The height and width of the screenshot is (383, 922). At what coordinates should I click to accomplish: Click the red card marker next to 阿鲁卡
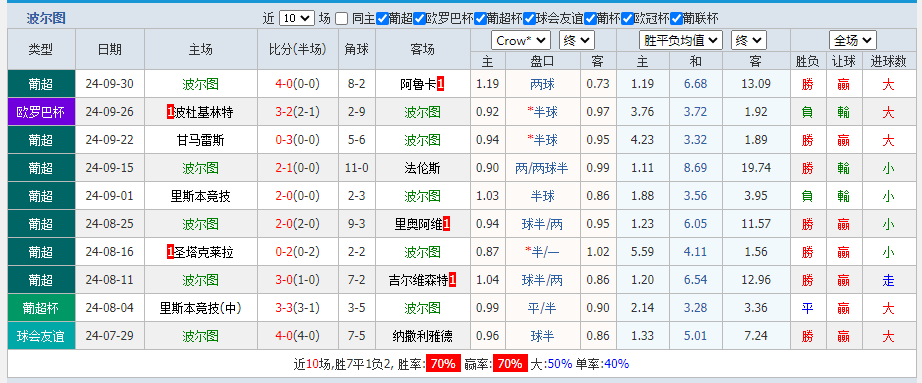[440, 84]
